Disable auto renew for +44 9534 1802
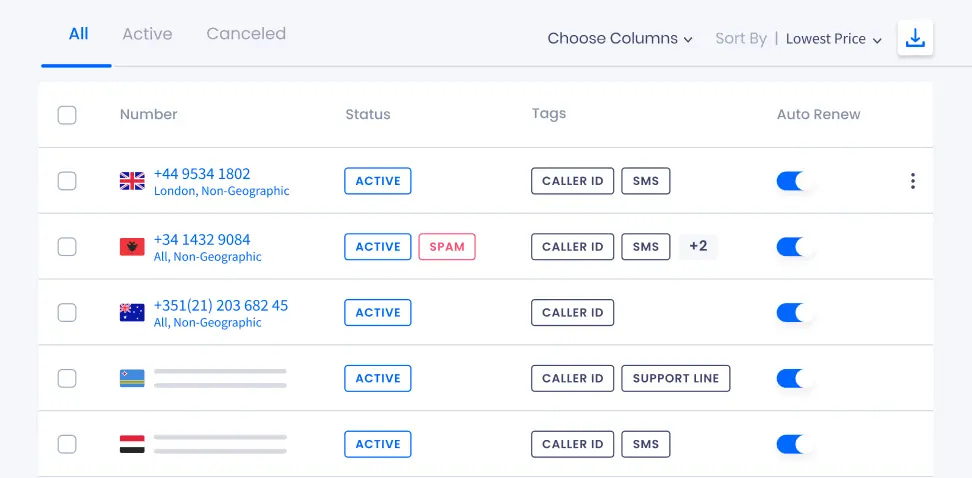This screenshot has height=478, width=972. [x=793, y=181]
